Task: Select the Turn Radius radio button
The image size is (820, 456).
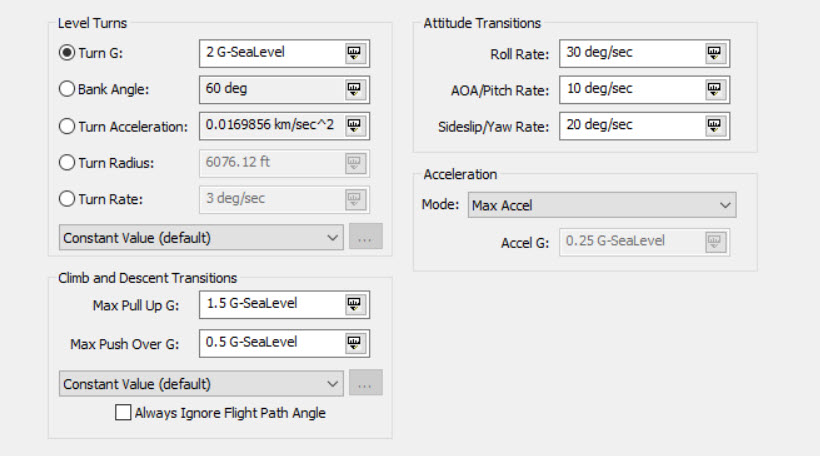Action: point(68,162)
